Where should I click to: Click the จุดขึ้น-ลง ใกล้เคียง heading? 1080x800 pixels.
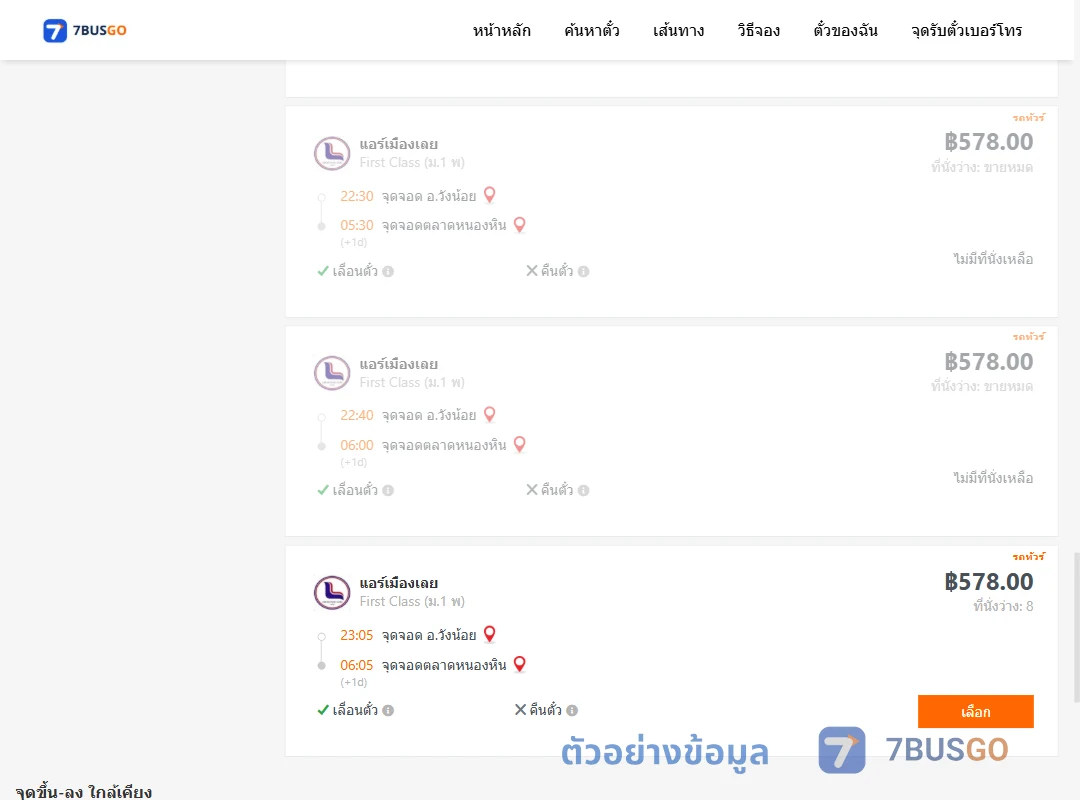coord(83,792)
